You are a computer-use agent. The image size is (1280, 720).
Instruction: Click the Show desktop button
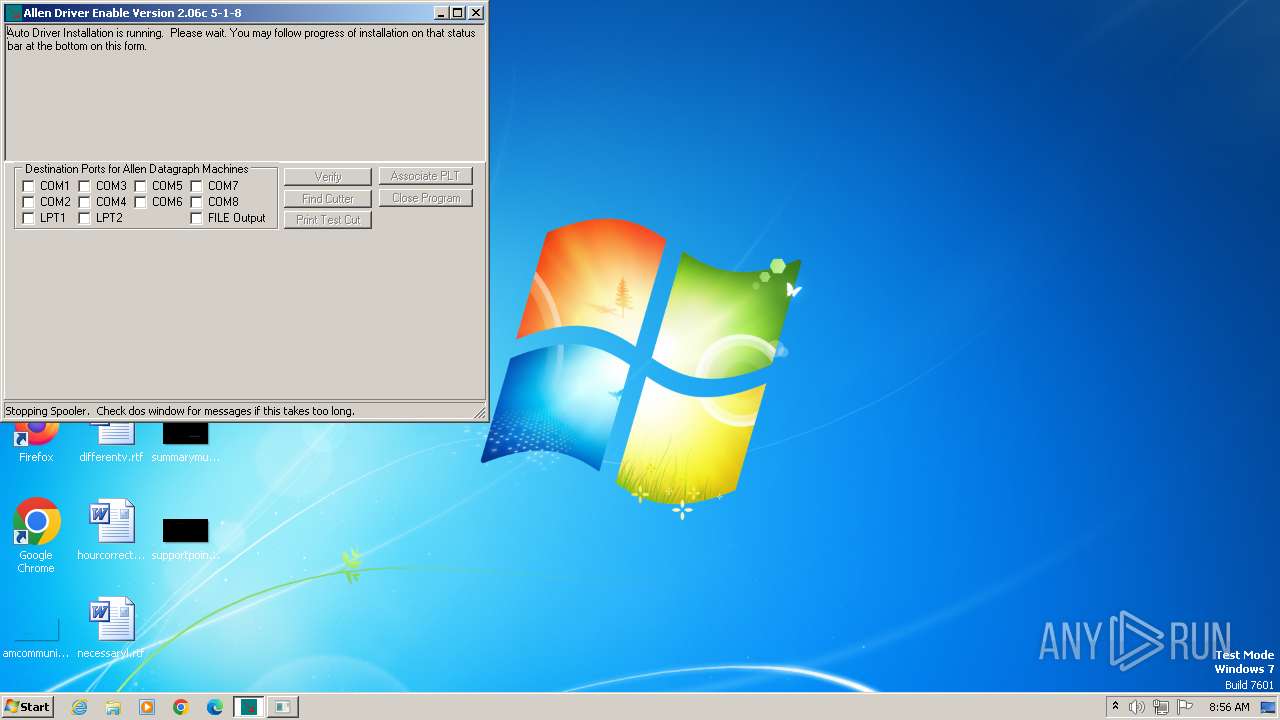[x=1269, y=707]
